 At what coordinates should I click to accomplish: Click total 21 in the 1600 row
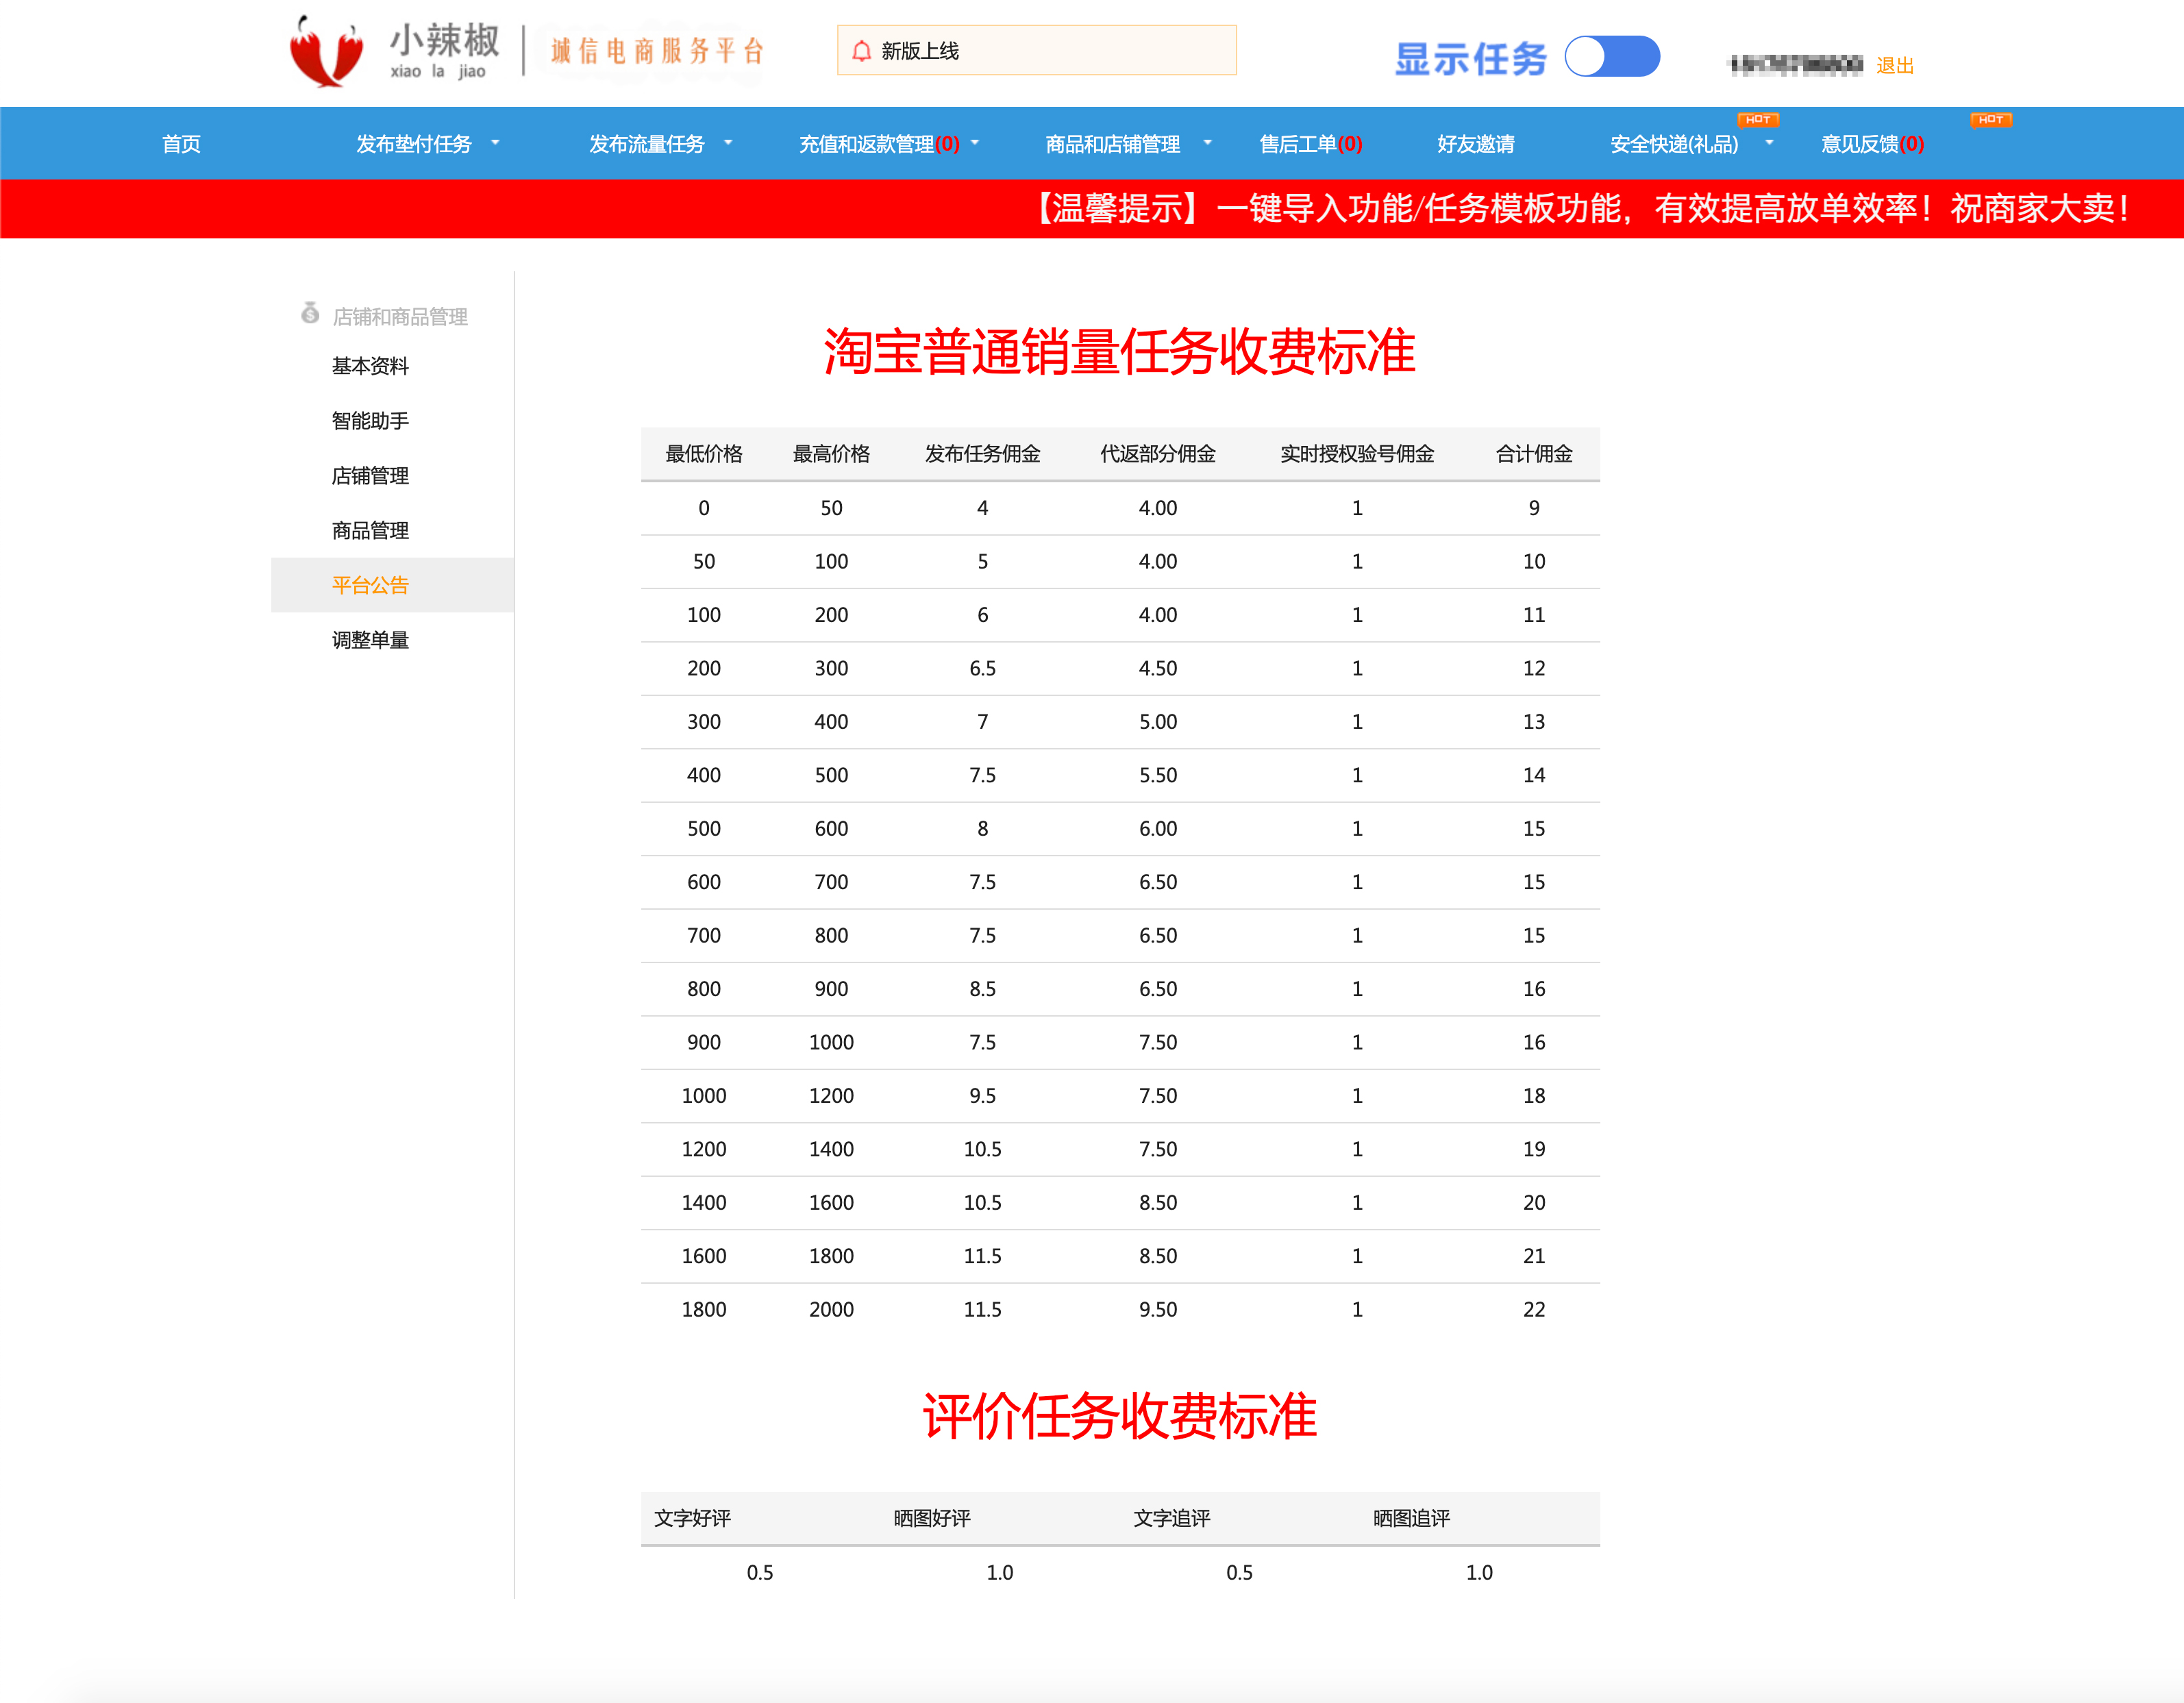pyautogui.click(x=1534, y=1256)
